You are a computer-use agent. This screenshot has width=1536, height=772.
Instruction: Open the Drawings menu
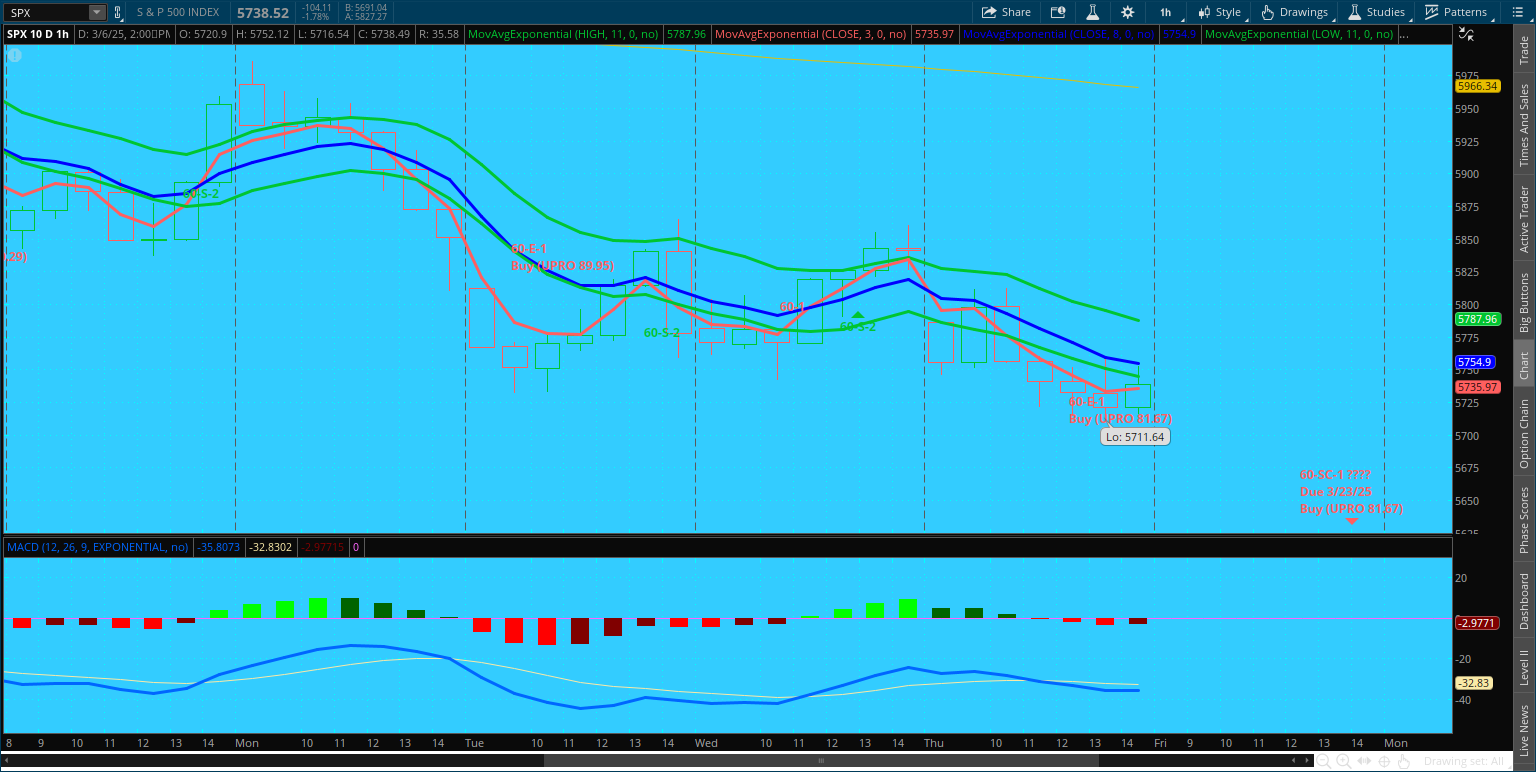(1296, 12)
